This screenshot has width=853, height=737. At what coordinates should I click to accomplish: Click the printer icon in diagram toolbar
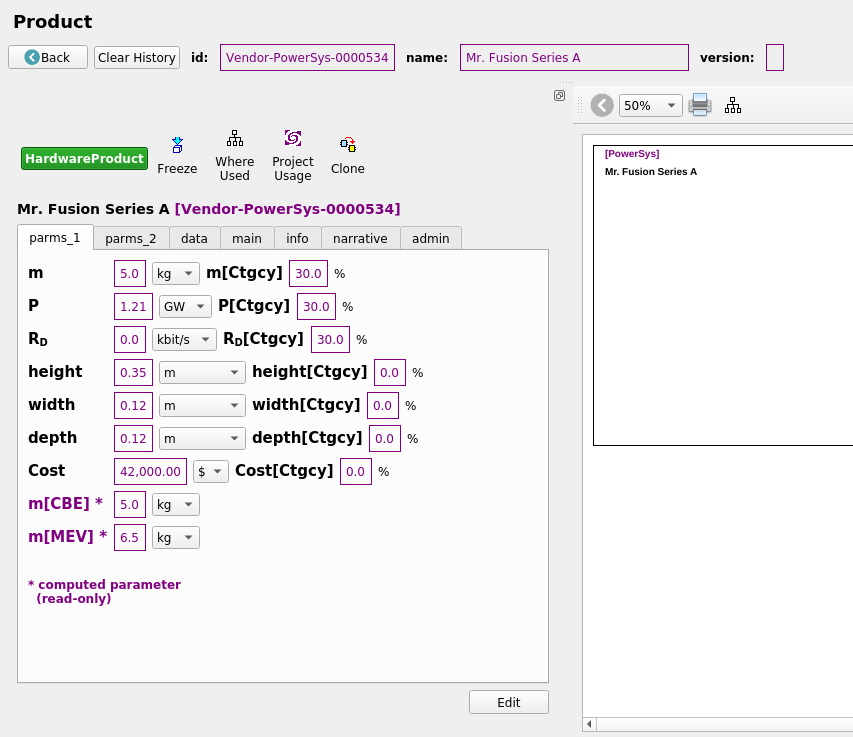700,105
